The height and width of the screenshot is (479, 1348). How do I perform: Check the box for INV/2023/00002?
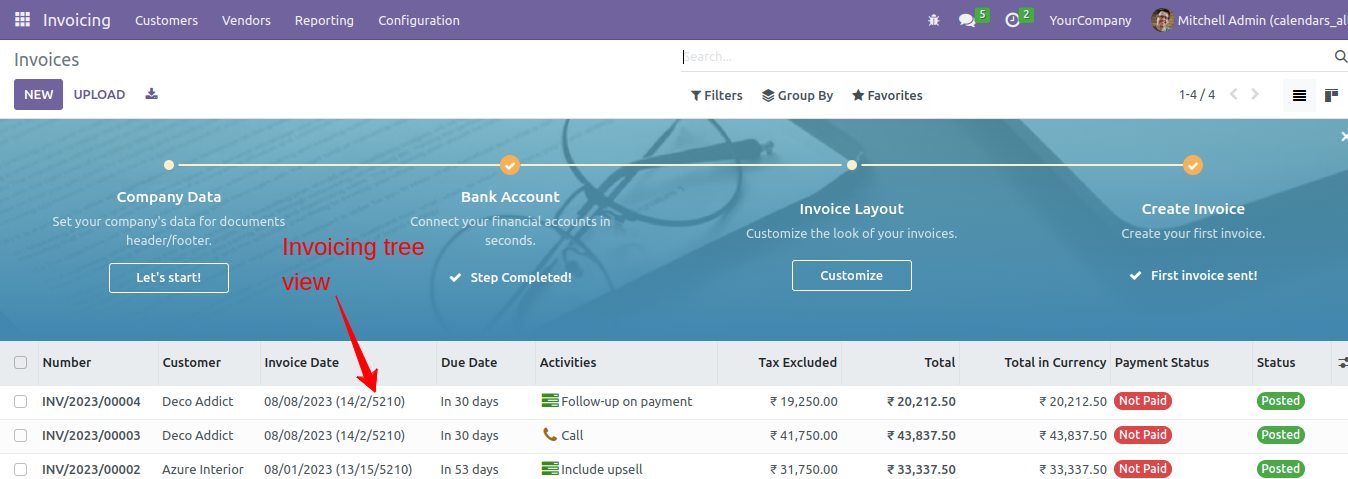(x=20, y=469)
